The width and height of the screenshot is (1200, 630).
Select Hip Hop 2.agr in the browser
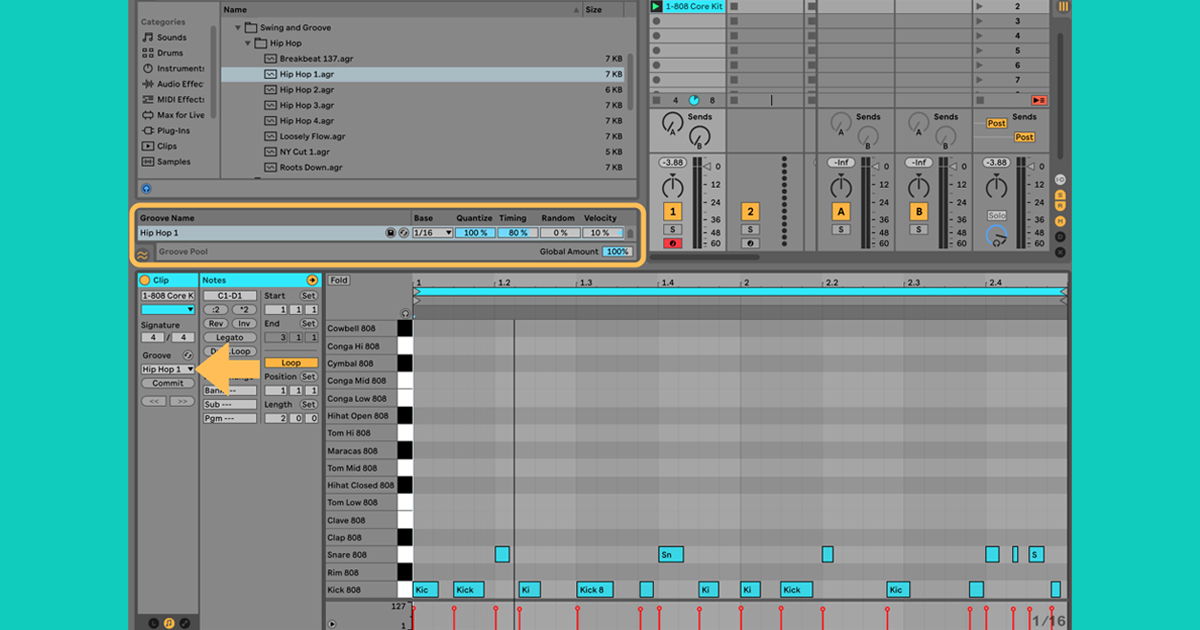[307, 90]
